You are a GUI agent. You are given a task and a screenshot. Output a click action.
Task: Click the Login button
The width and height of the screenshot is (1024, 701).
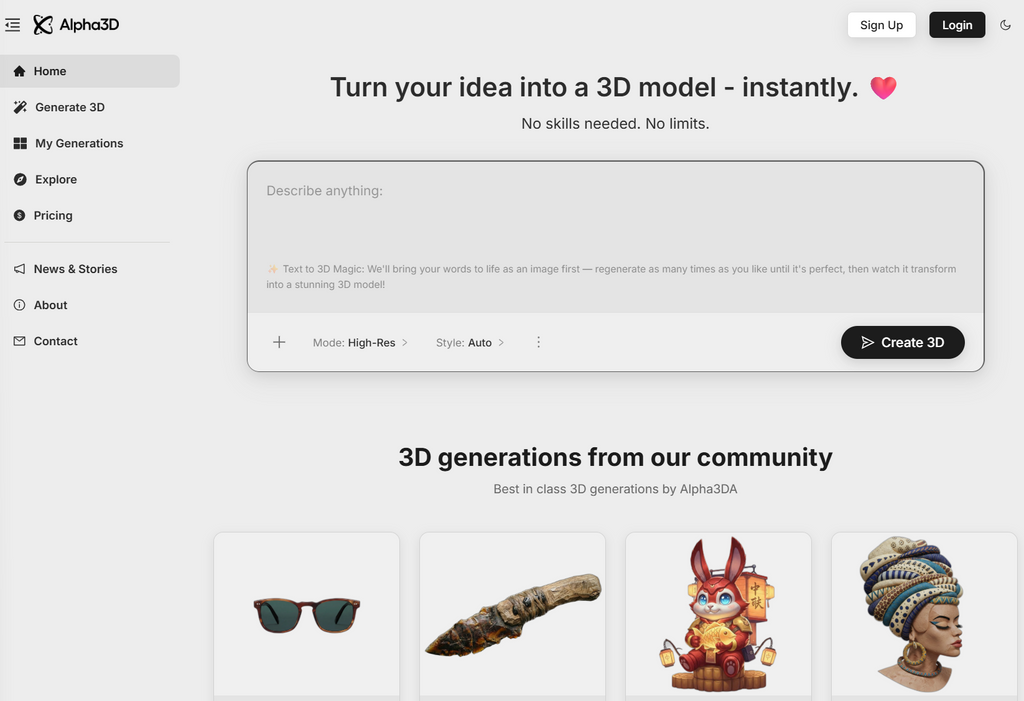click(x=956, y=25)
